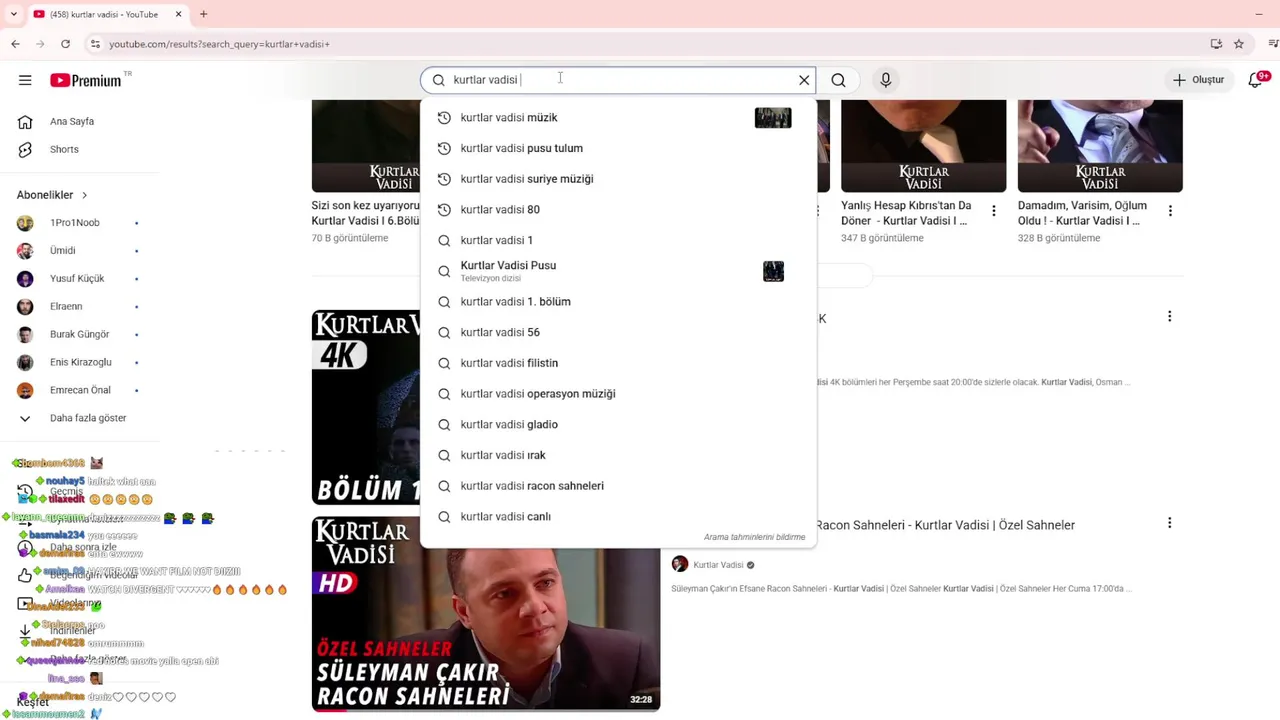This screenshot has height=720, width=1280.
Task: Select suggestion kurtlar vadisi gladio
Action: pyautogui.click(x=618, y=425)
